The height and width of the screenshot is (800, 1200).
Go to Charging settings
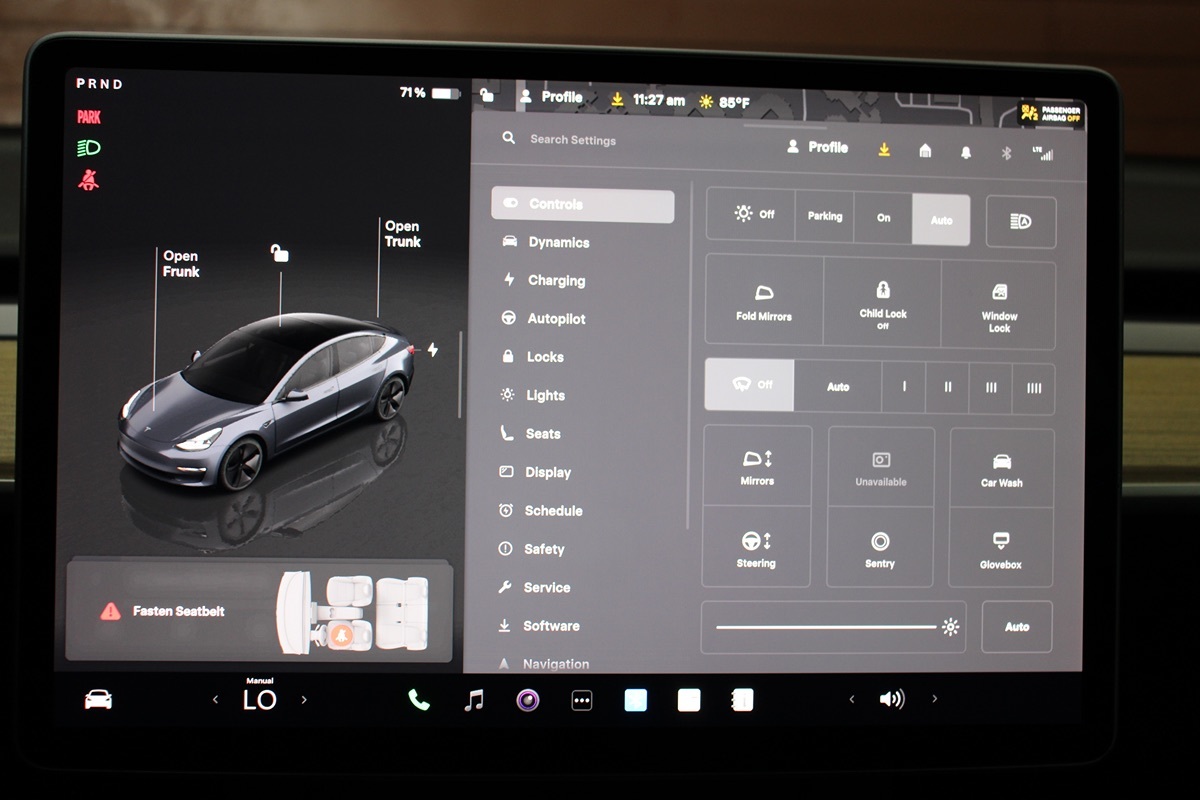point(556,281)
